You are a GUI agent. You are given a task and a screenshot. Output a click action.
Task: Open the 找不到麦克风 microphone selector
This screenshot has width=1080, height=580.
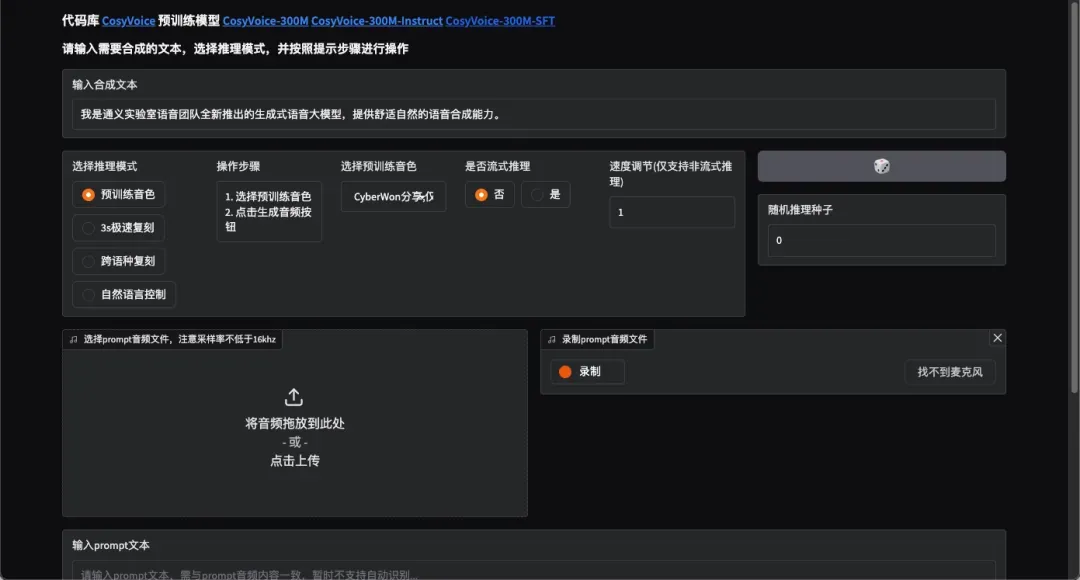[949, 372]
